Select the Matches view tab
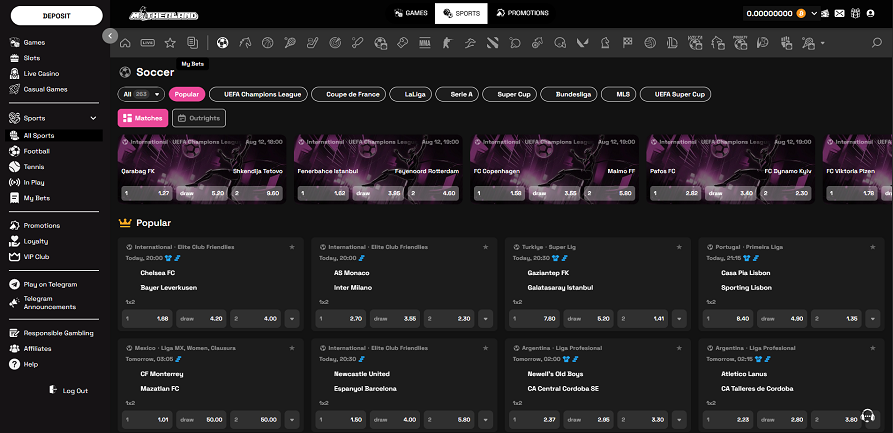This screenshot has height=433, width=893. [x=143, y=118]
